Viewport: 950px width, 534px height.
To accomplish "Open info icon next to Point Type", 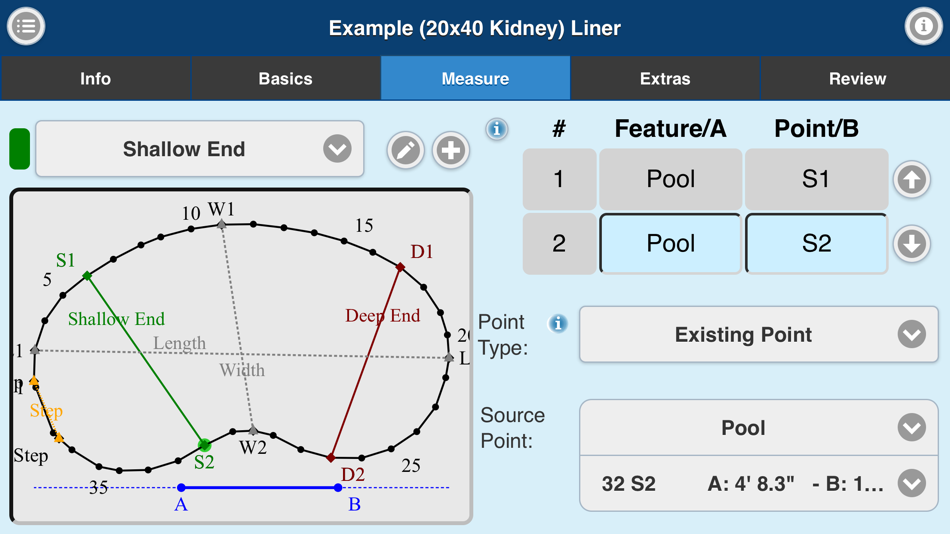I will [558, 324].
